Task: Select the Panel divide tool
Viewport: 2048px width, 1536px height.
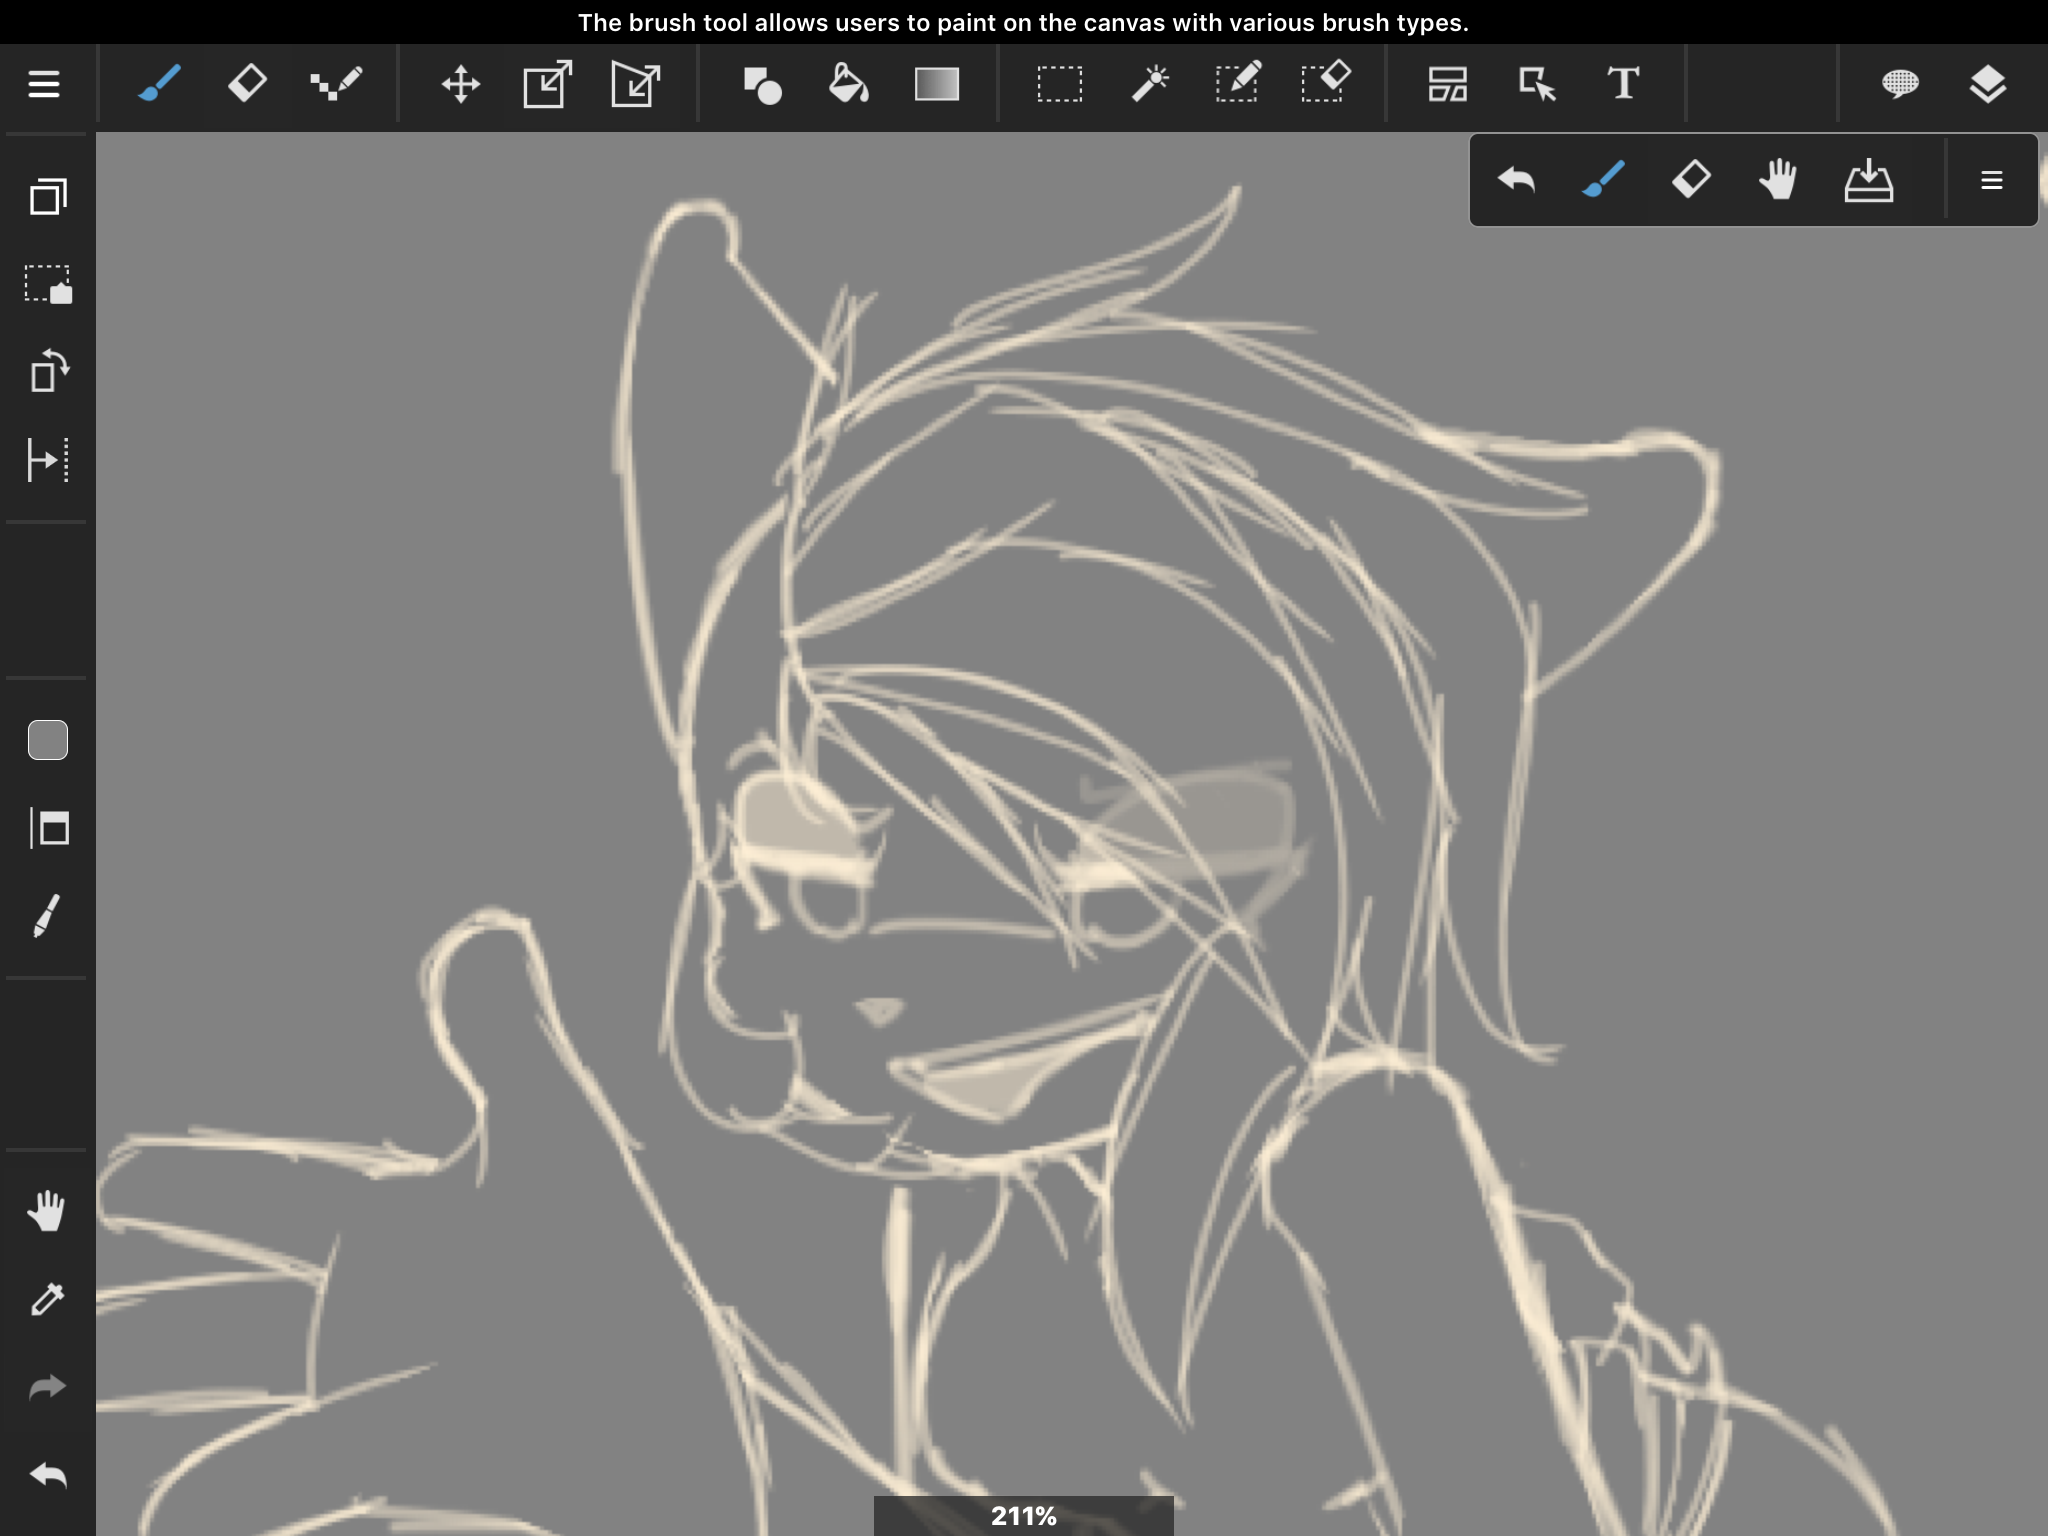Action: pyautogui.click(x=1448, y=84)
